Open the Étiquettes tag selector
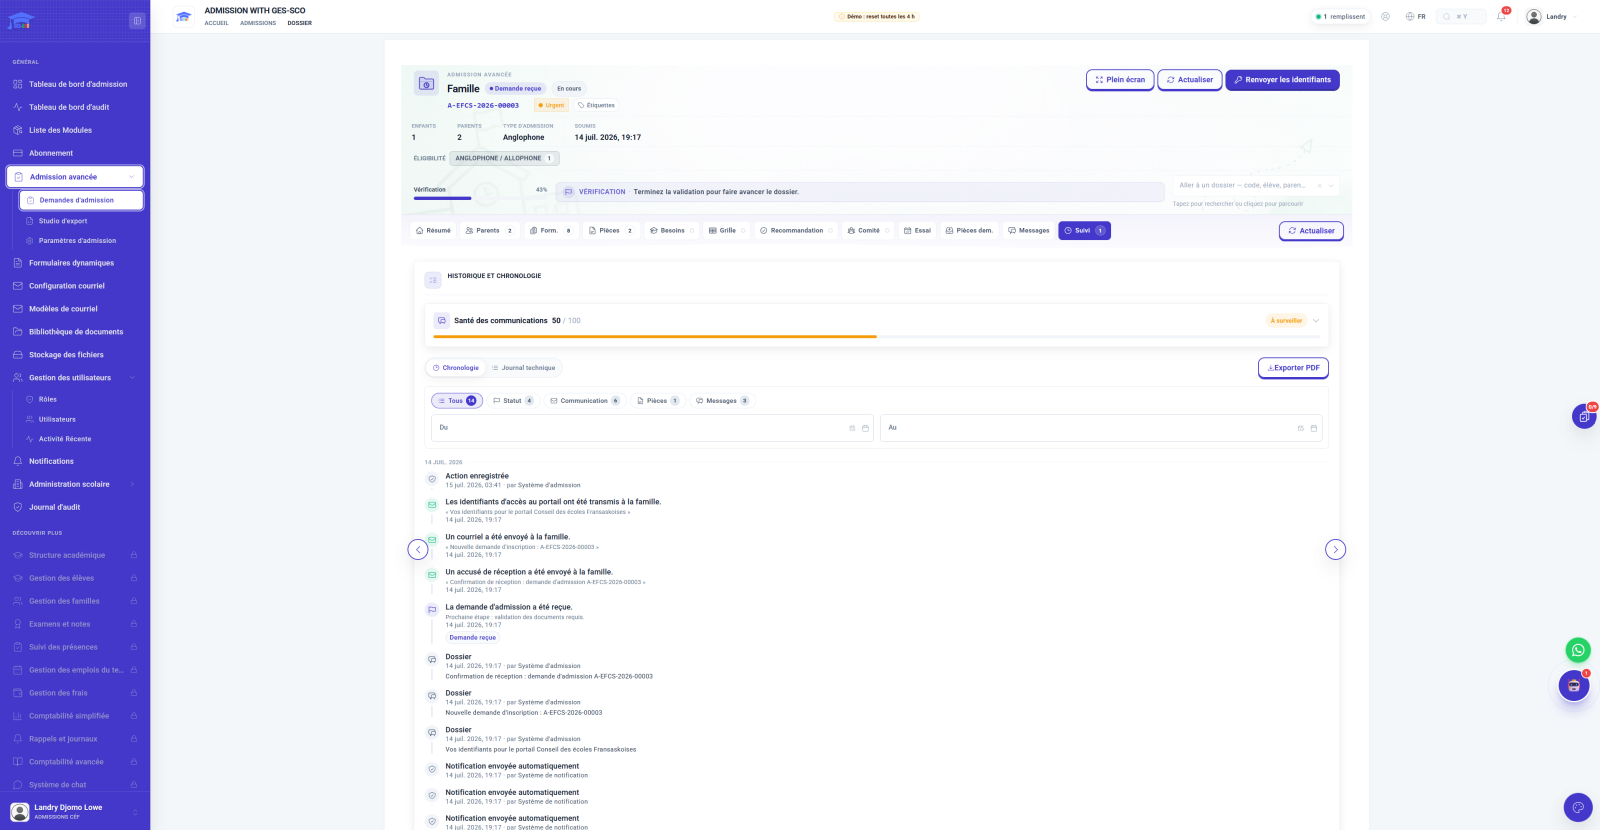1600x830 pixels. tap(596, 105)
